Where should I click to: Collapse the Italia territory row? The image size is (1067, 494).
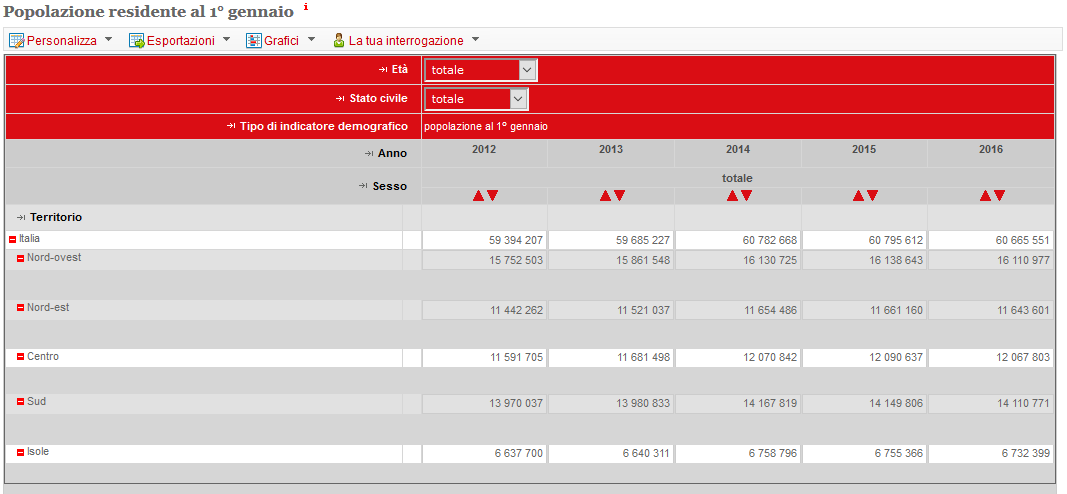[12, 240]
